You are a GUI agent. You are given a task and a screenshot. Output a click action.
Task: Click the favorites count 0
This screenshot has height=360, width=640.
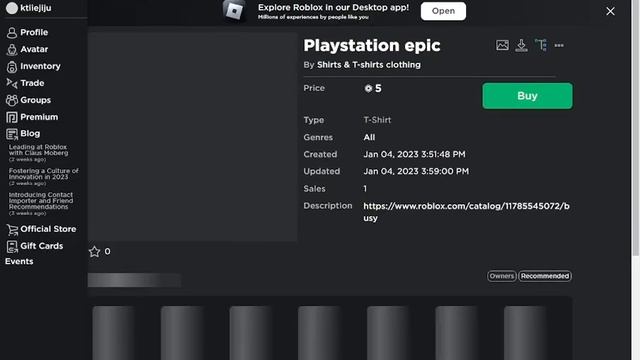107,251
